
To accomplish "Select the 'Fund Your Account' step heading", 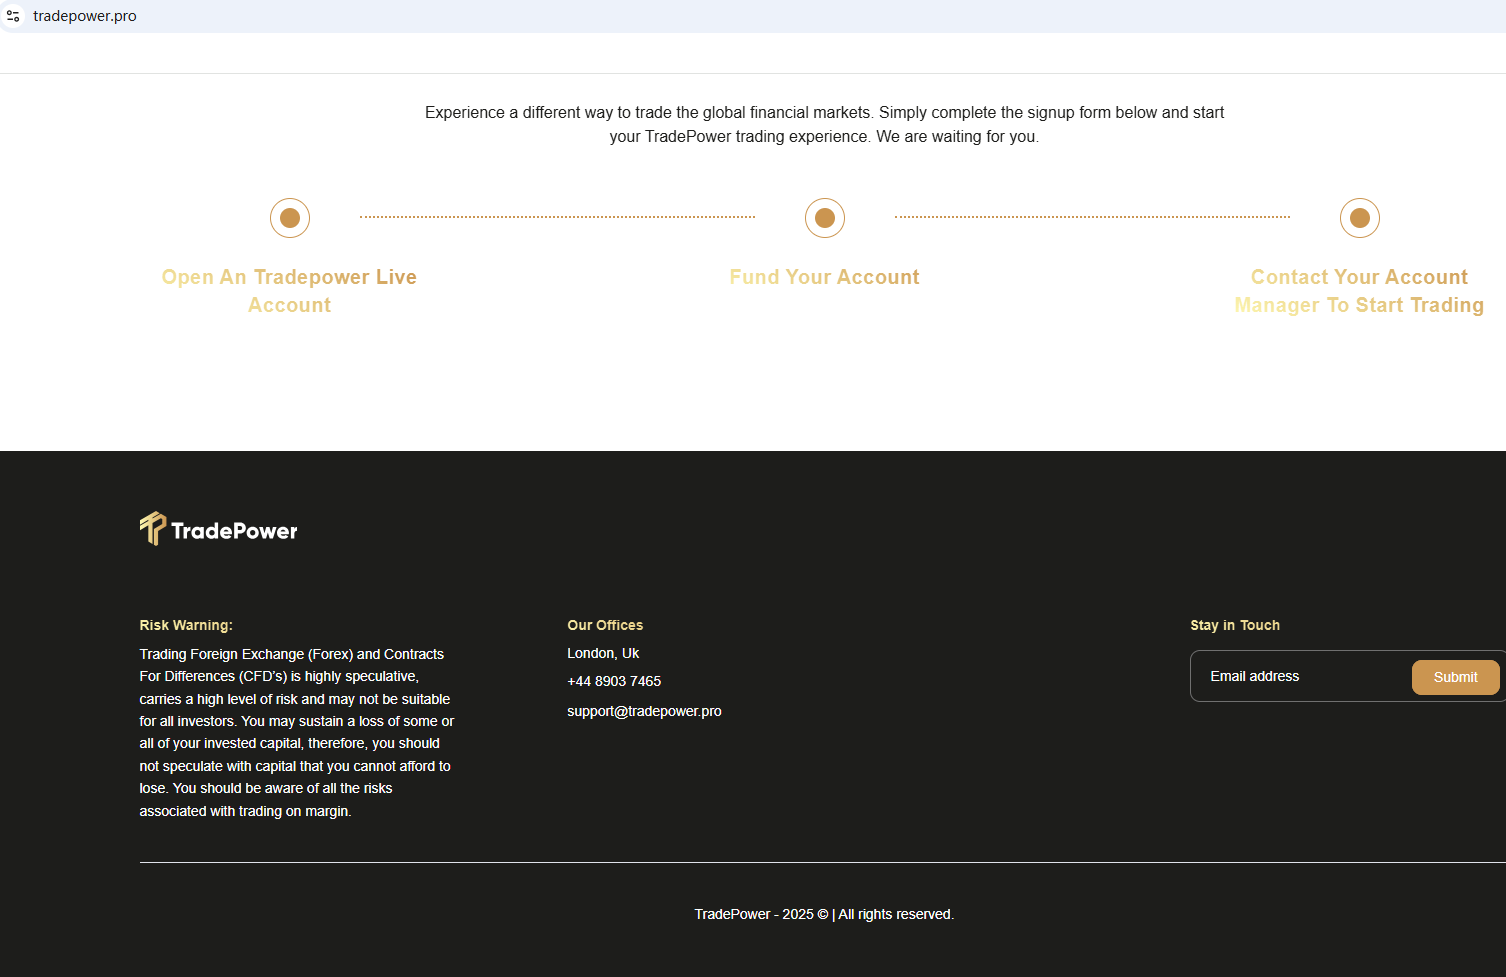I will tap(824, 277).
